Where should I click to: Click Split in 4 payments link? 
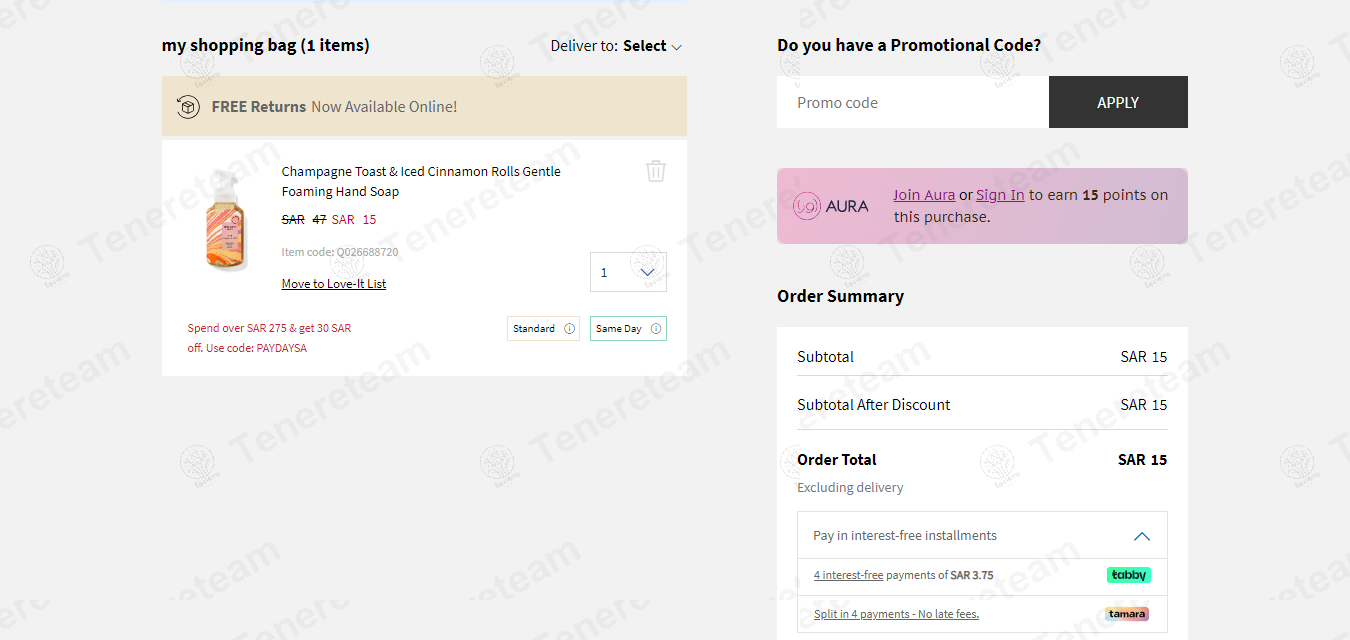(x=896, y=614)
